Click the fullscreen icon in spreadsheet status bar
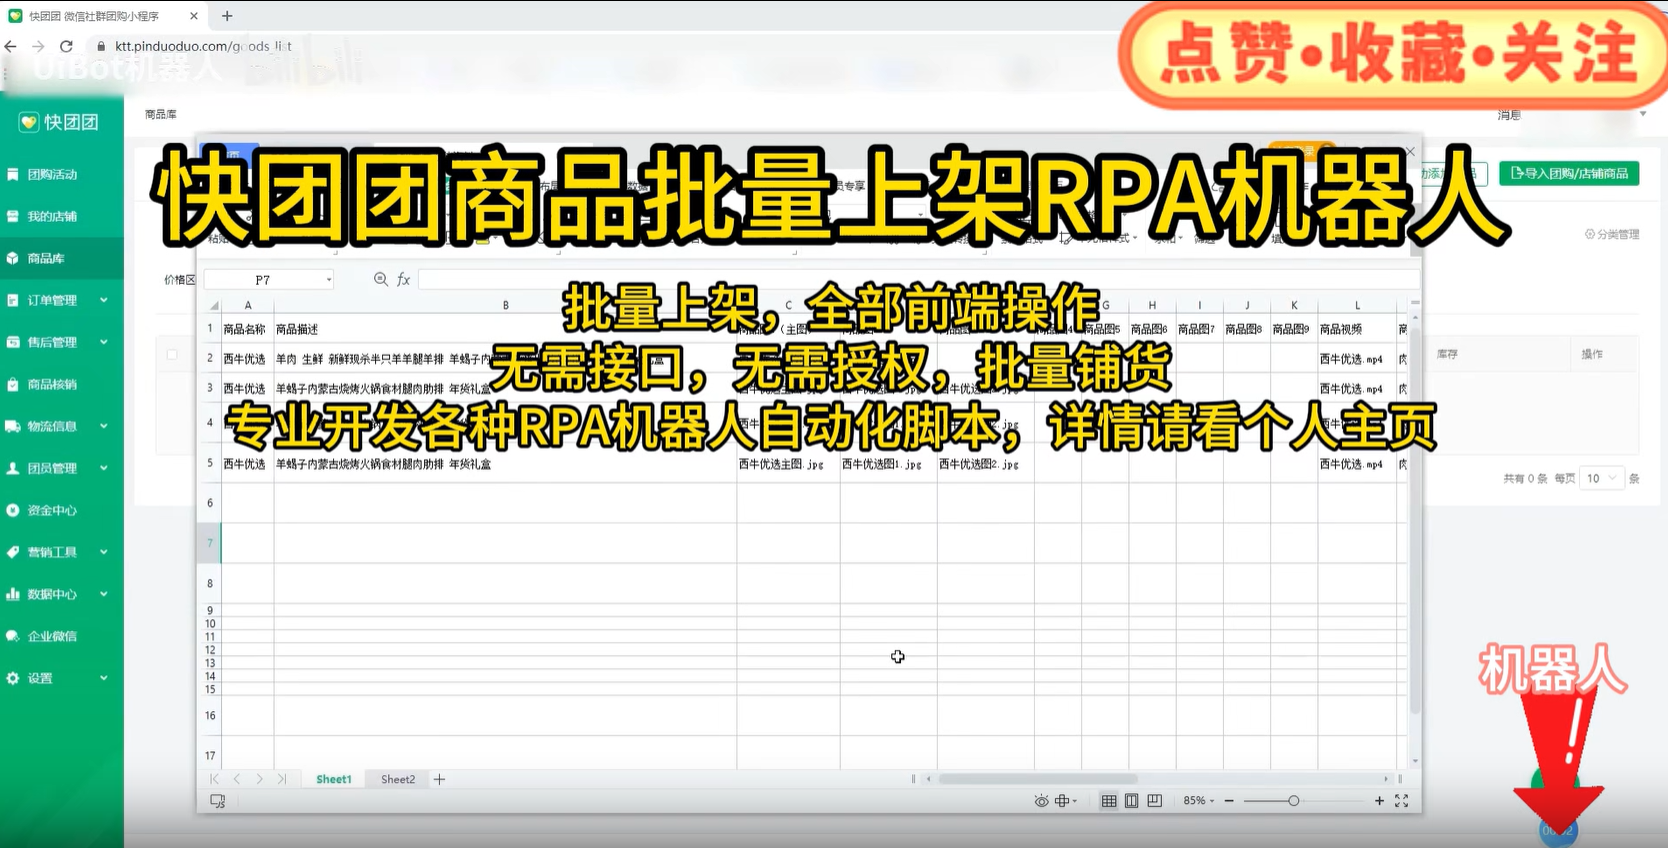The height and width of the screenshot is (848, 1668). pyautogui.click(x=1401, y=801)
